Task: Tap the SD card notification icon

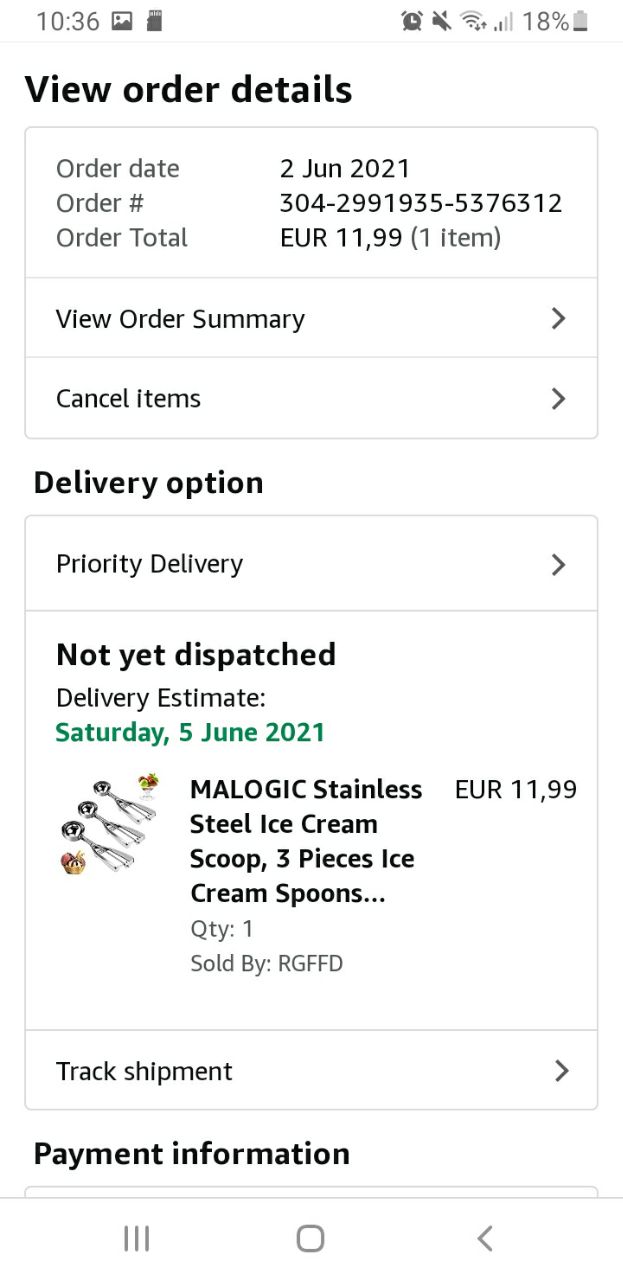Action: point(154,21)
